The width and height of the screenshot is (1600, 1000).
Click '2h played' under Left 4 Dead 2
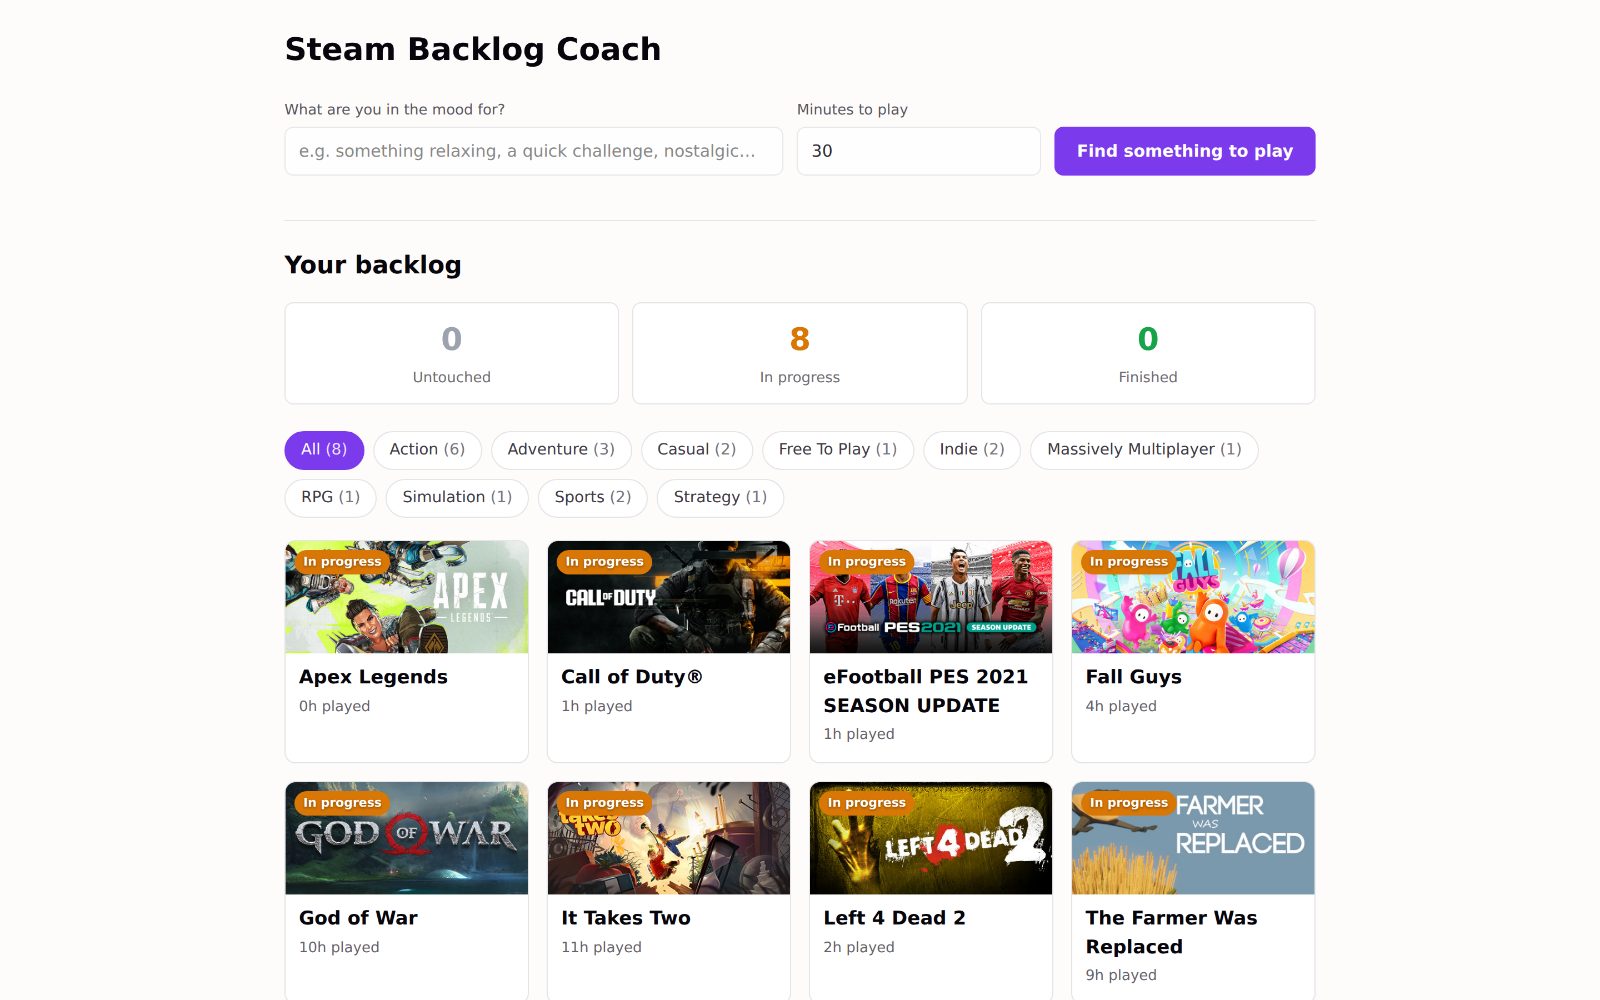pyautogui.click(x=859, y=947)
